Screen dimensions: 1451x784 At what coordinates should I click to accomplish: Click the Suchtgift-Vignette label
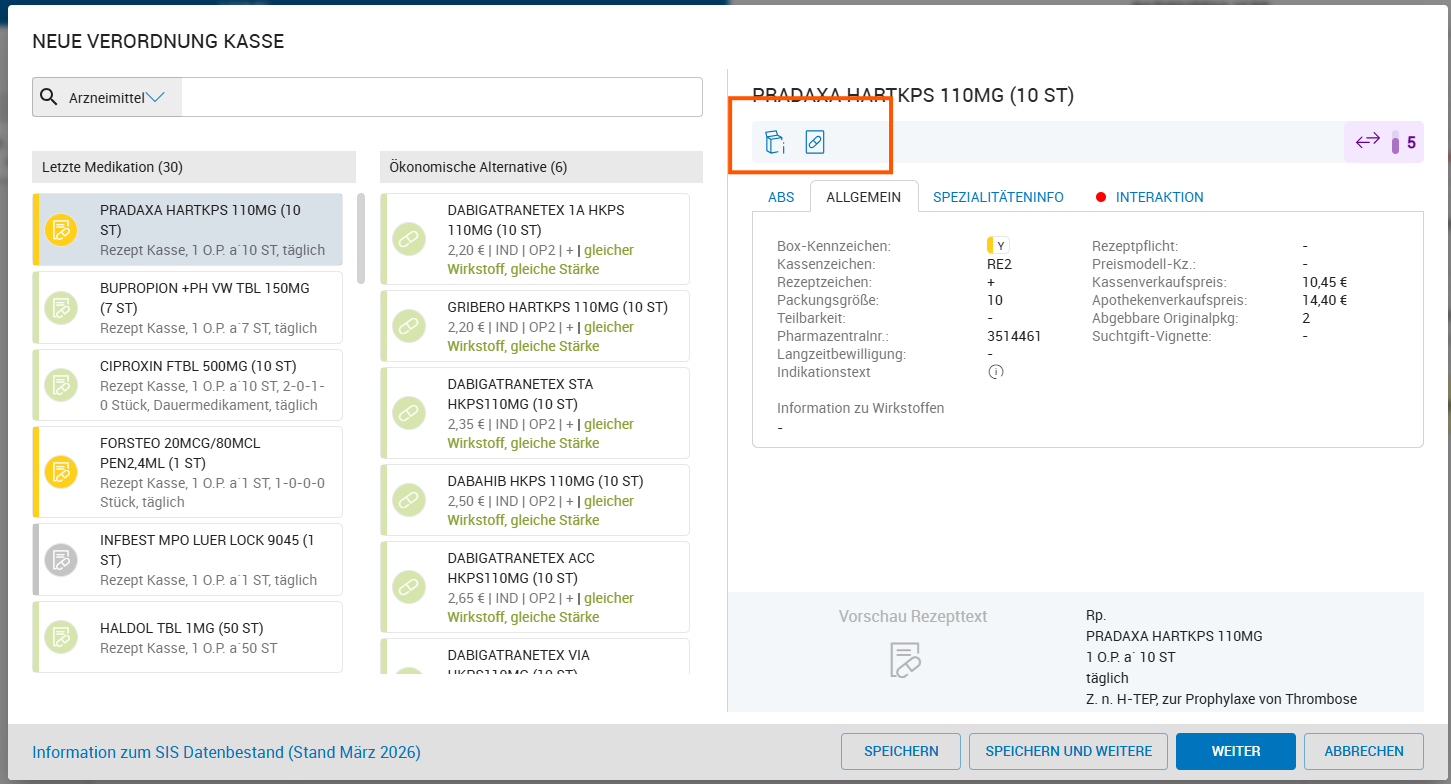[x=1151, y=336]
